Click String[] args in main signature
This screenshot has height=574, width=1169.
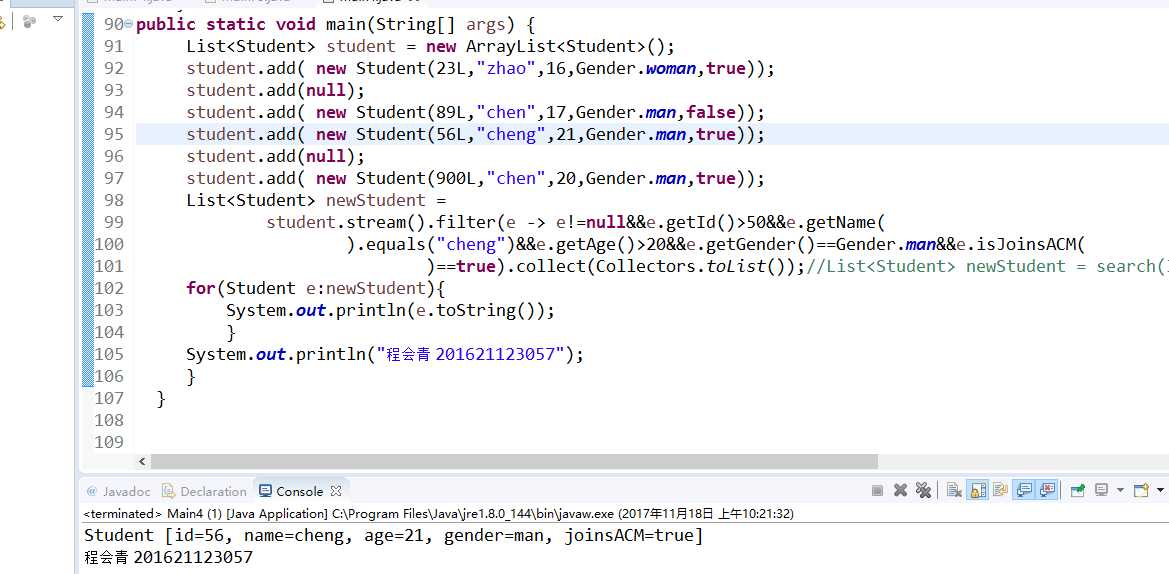441,25
